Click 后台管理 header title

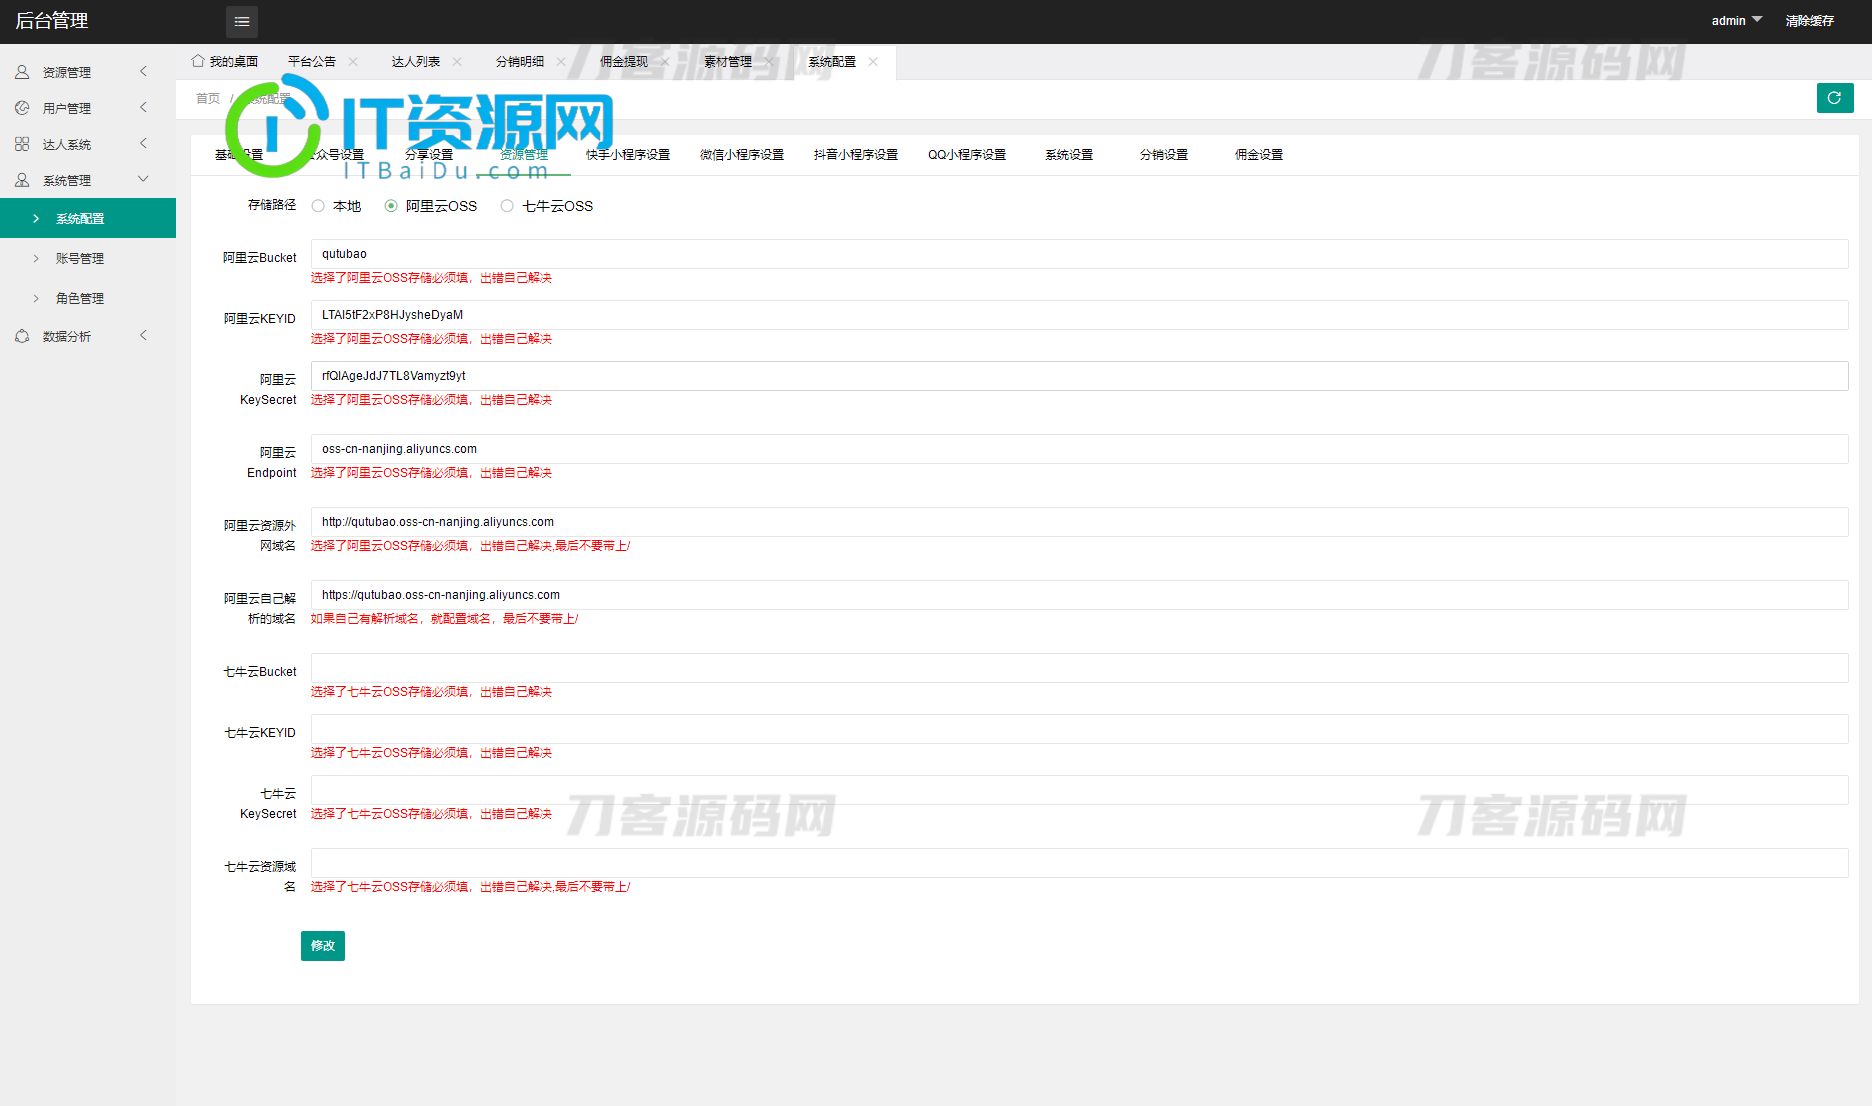tap(52, 21)
